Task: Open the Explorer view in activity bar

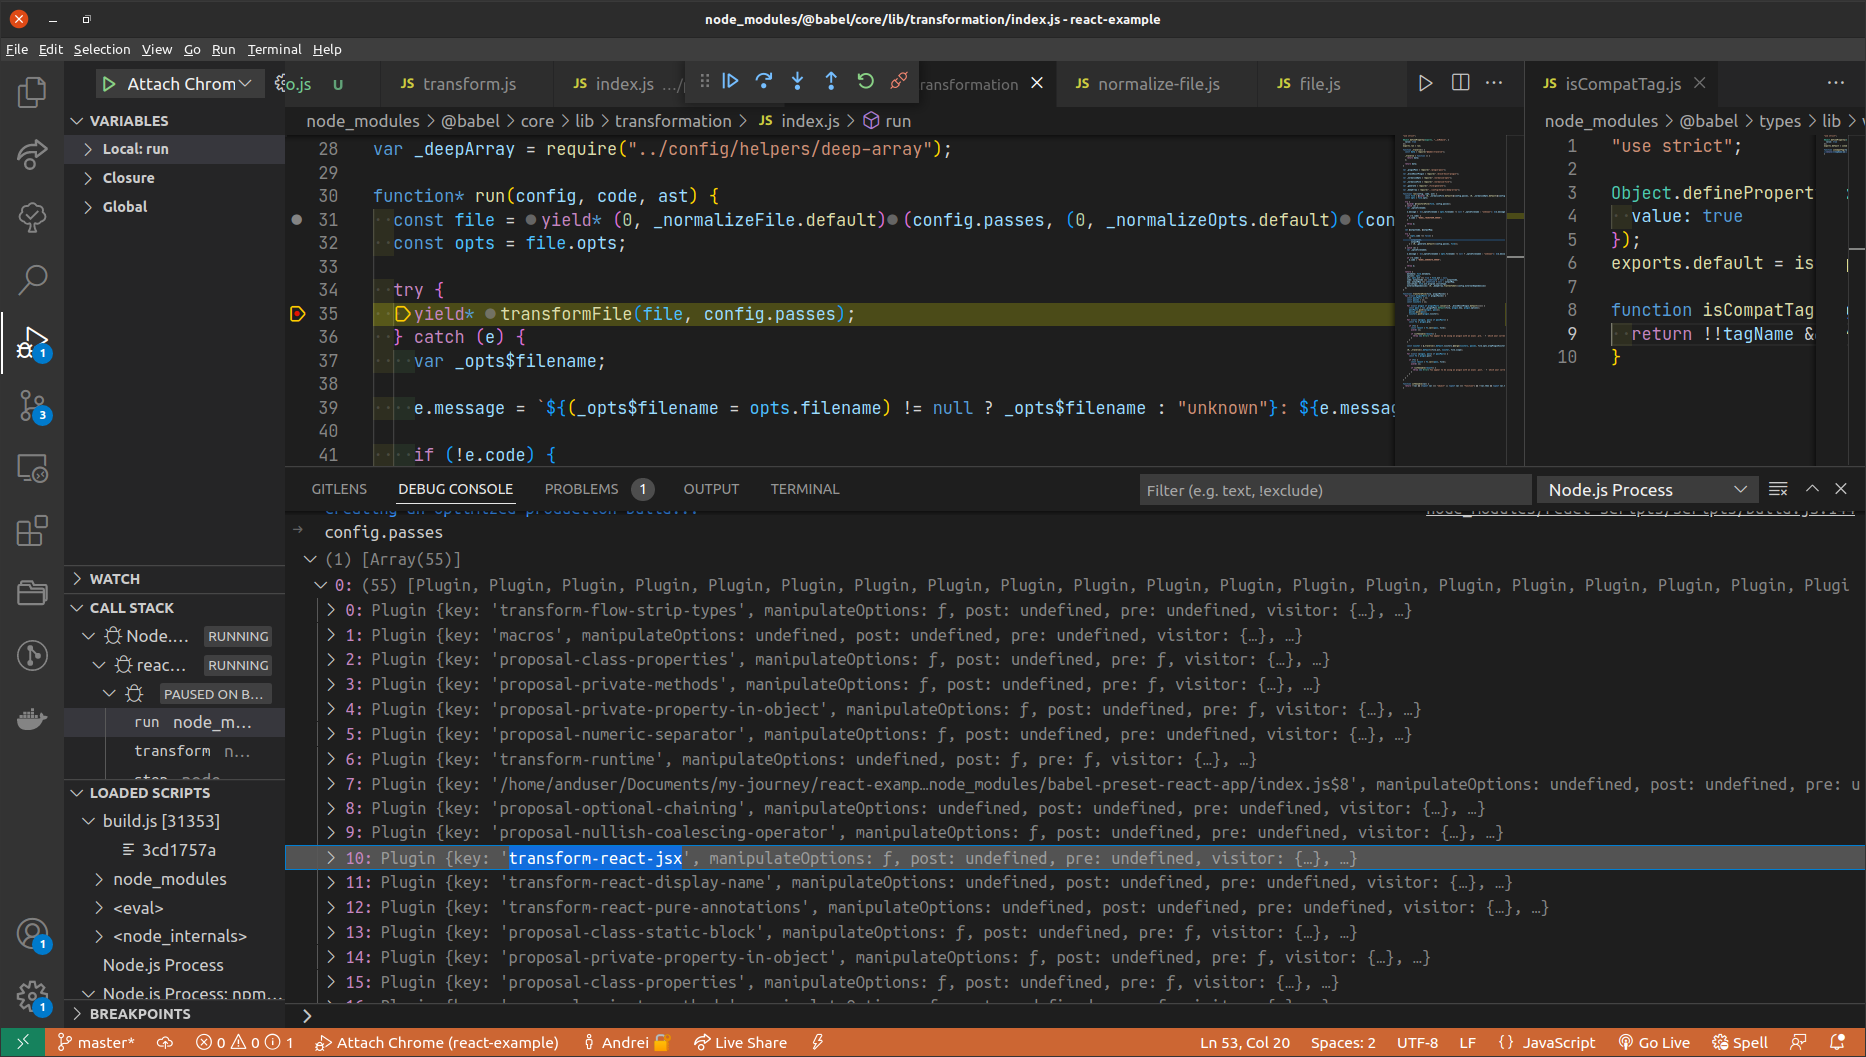Action: pos(32,93)
